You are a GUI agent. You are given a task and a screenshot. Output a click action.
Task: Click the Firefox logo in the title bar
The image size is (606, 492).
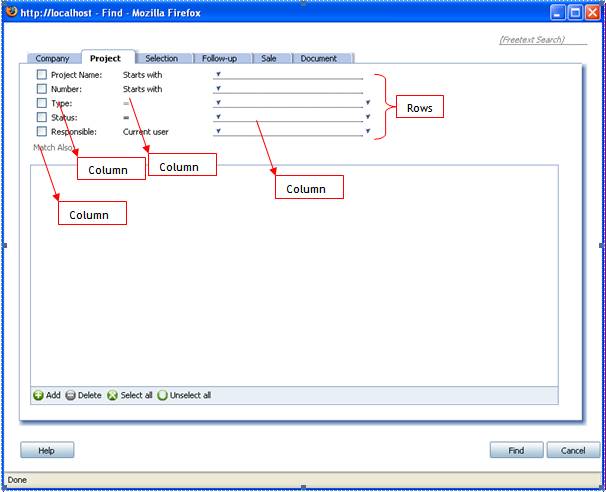pyautogui.click(x=12, y=12)
